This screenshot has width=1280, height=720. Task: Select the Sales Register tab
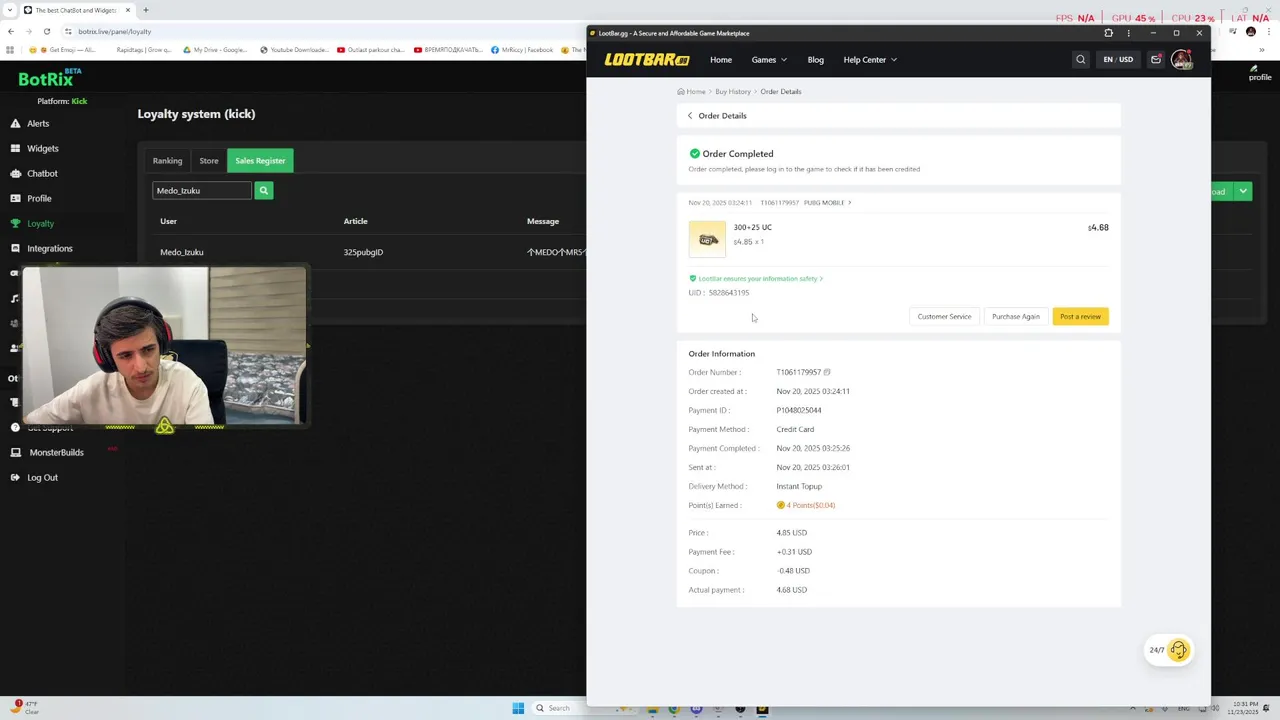pyautogui.click(x=260, y=160)
